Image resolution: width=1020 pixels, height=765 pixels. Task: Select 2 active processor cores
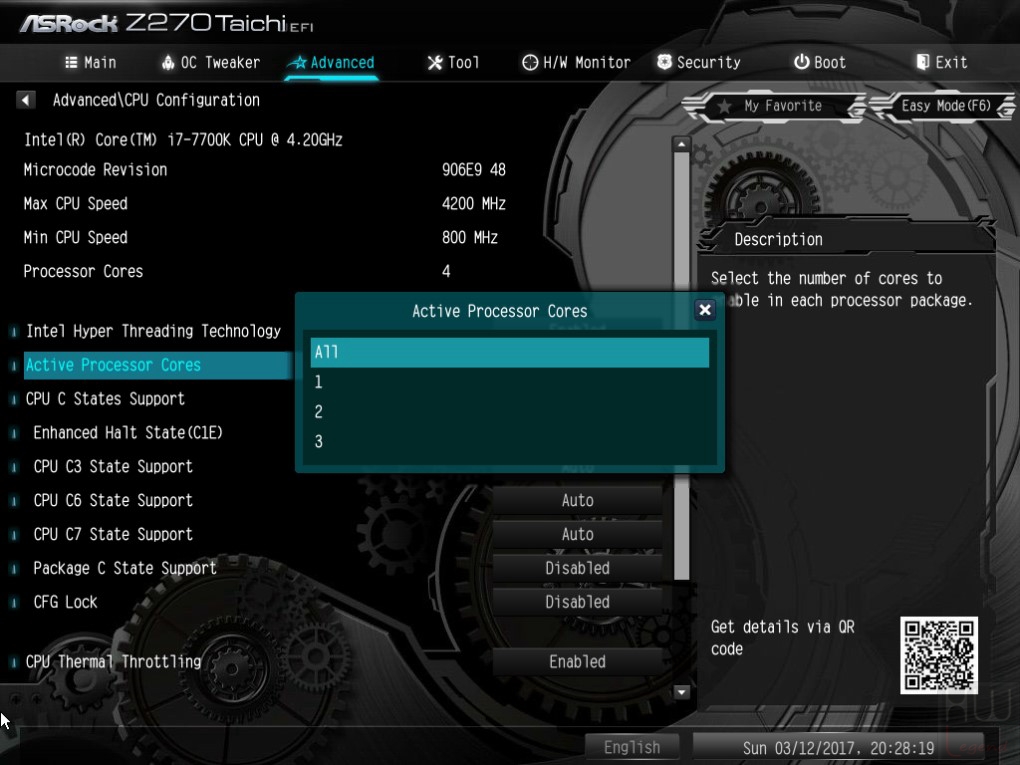pos(509,412)
